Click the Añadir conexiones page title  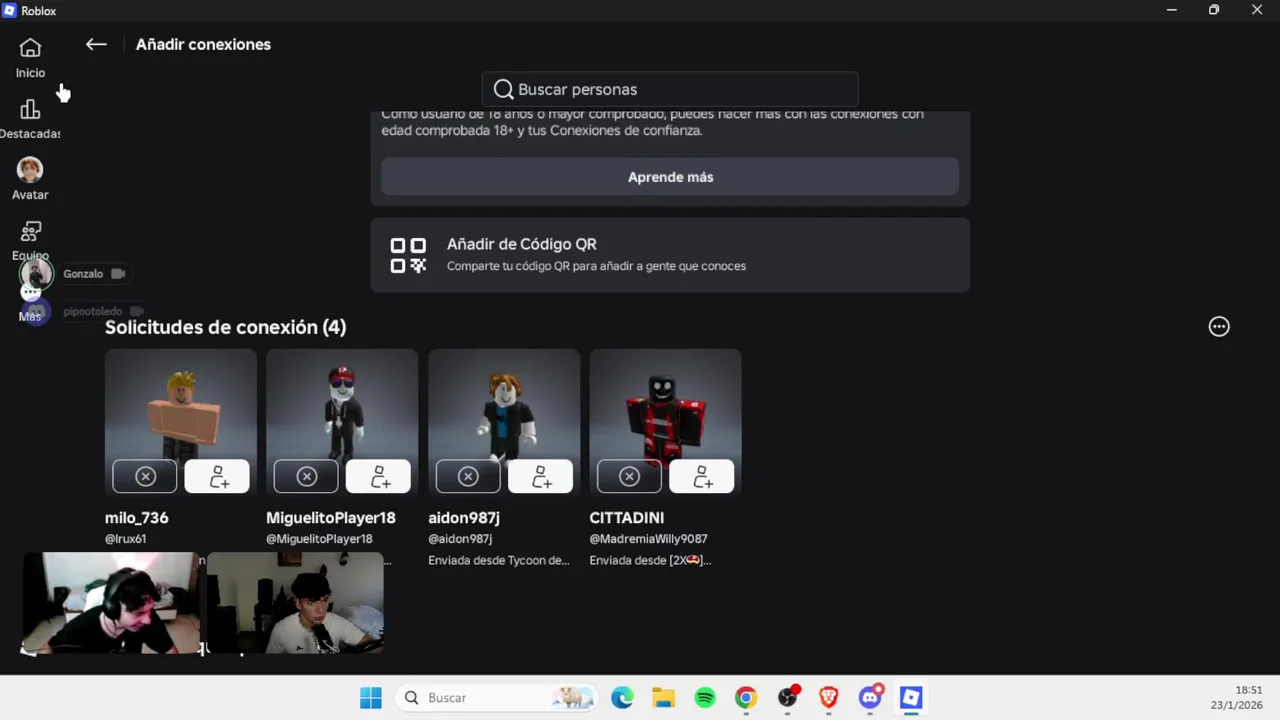pos(203,44)
